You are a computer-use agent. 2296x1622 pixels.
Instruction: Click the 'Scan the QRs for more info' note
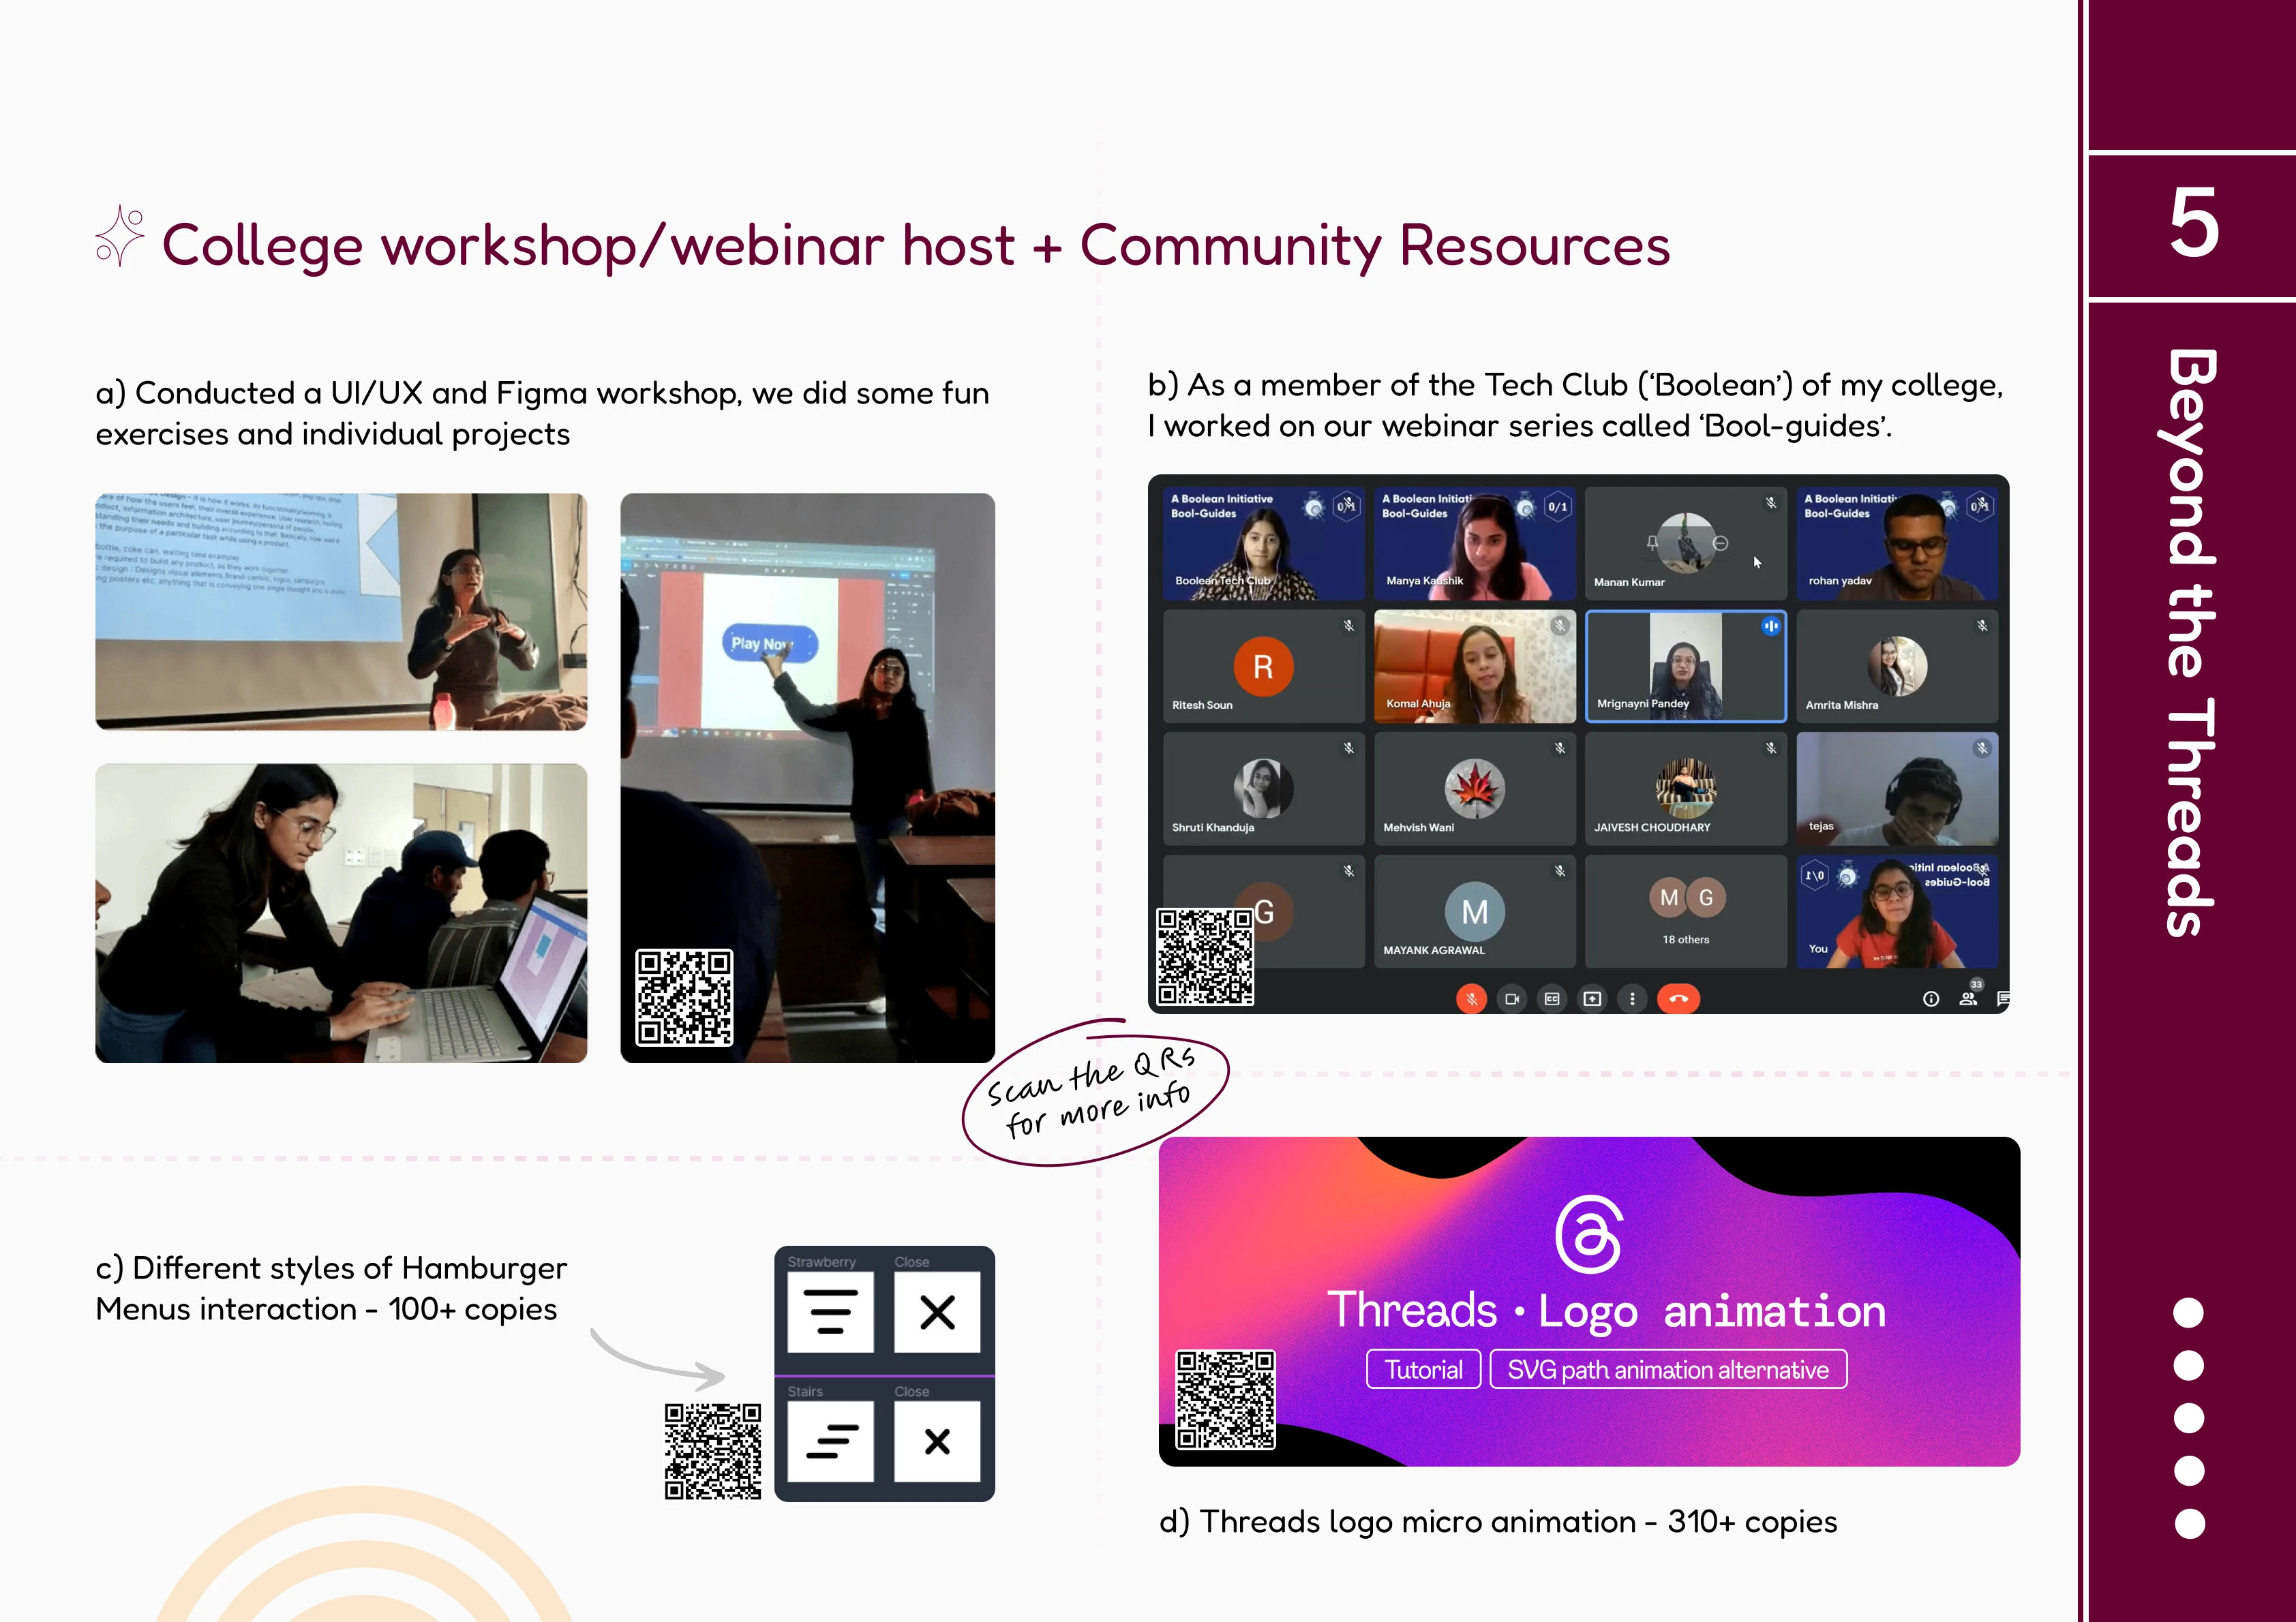click(x=1095, y=1093)
